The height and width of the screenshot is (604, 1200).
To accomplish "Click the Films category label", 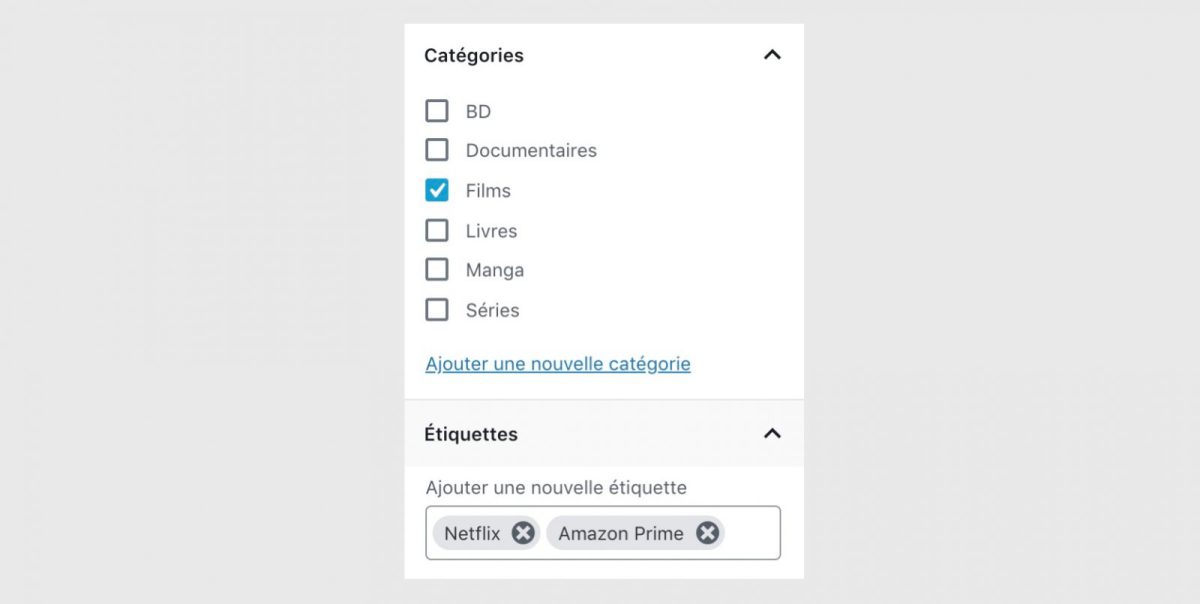I will tap(488, 190).
